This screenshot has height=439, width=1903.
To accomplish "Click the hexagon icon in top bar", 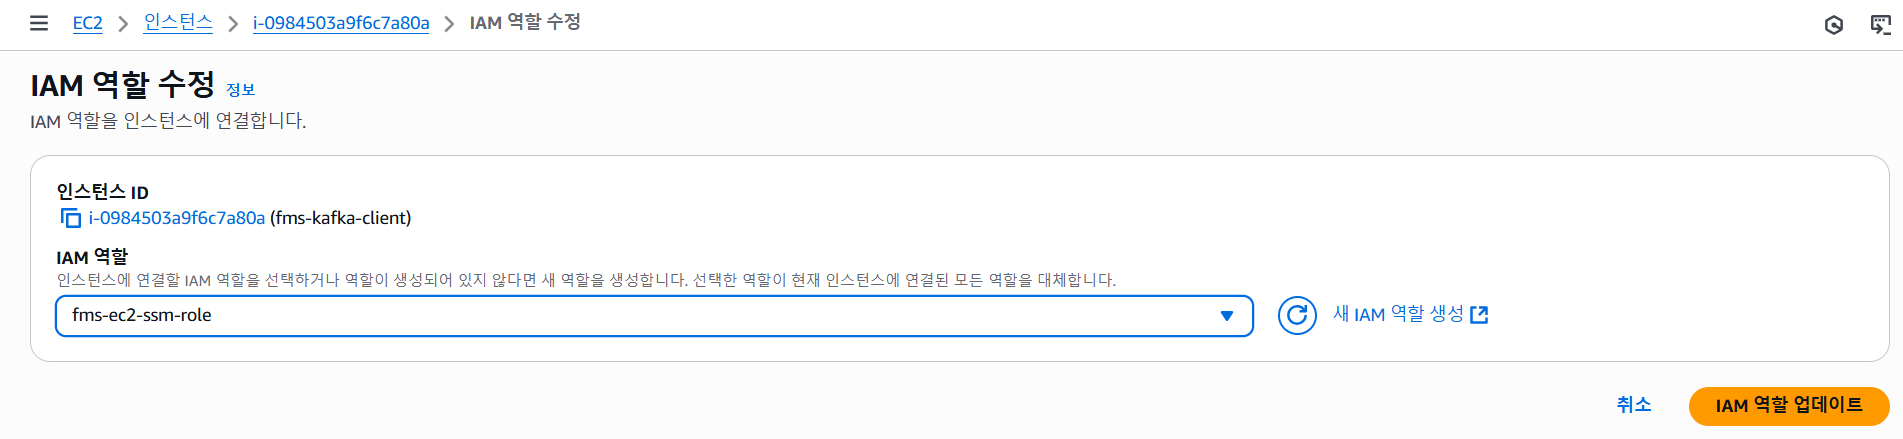I will 1834,25.
